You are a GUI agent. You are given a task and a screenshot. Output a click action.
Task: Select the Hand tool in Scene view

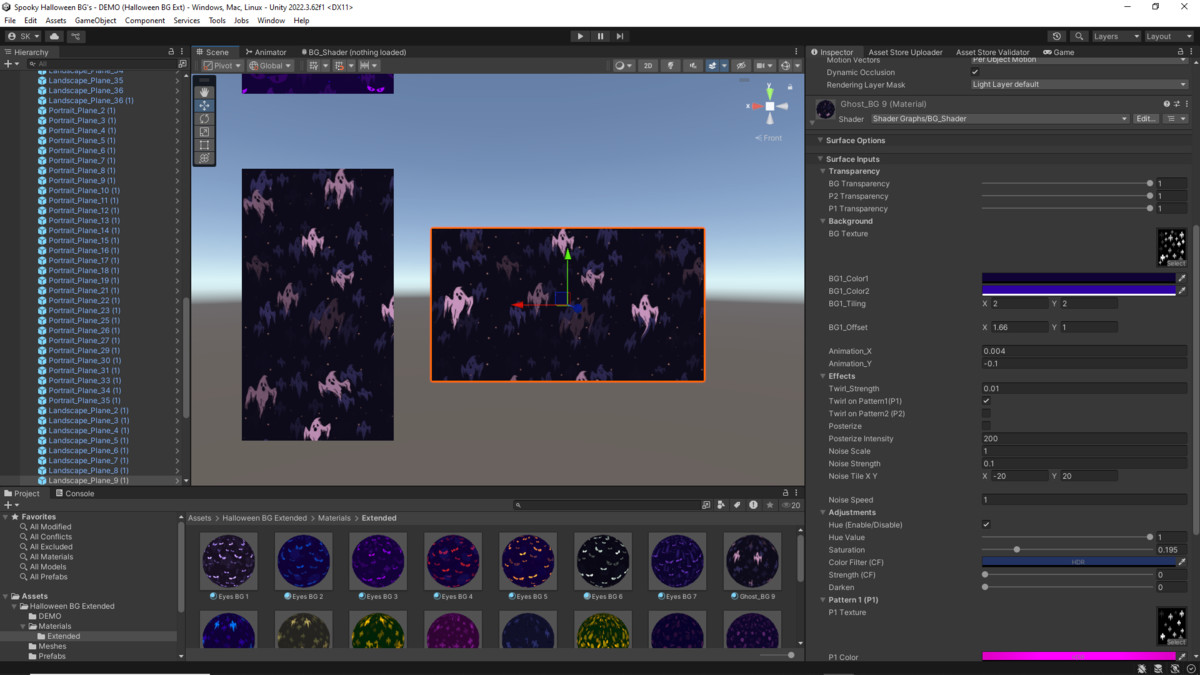[x=204, y=92]
